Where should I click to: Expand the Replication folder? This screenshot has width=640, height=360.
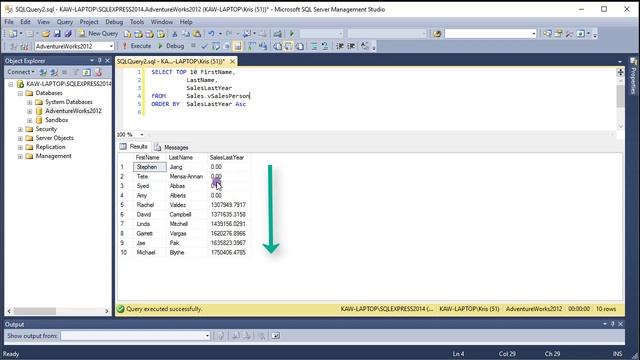(20, 147)
